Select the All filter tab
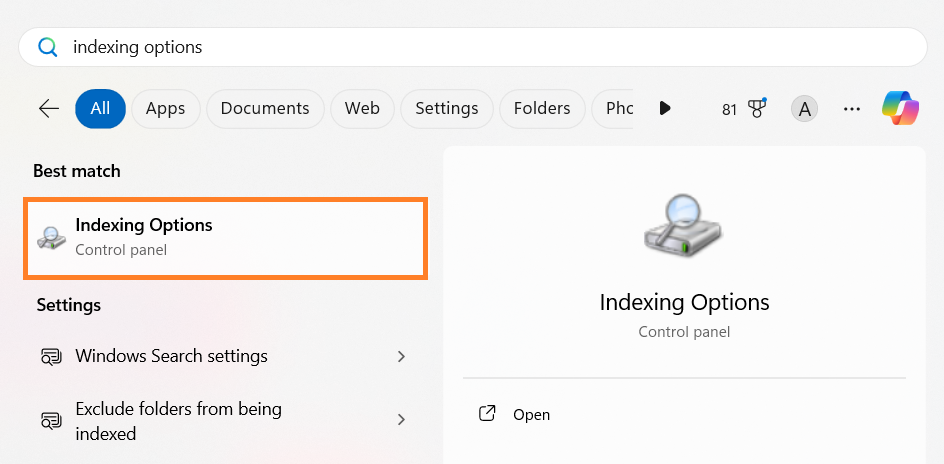944x464 pixels. tap(100, 108)
